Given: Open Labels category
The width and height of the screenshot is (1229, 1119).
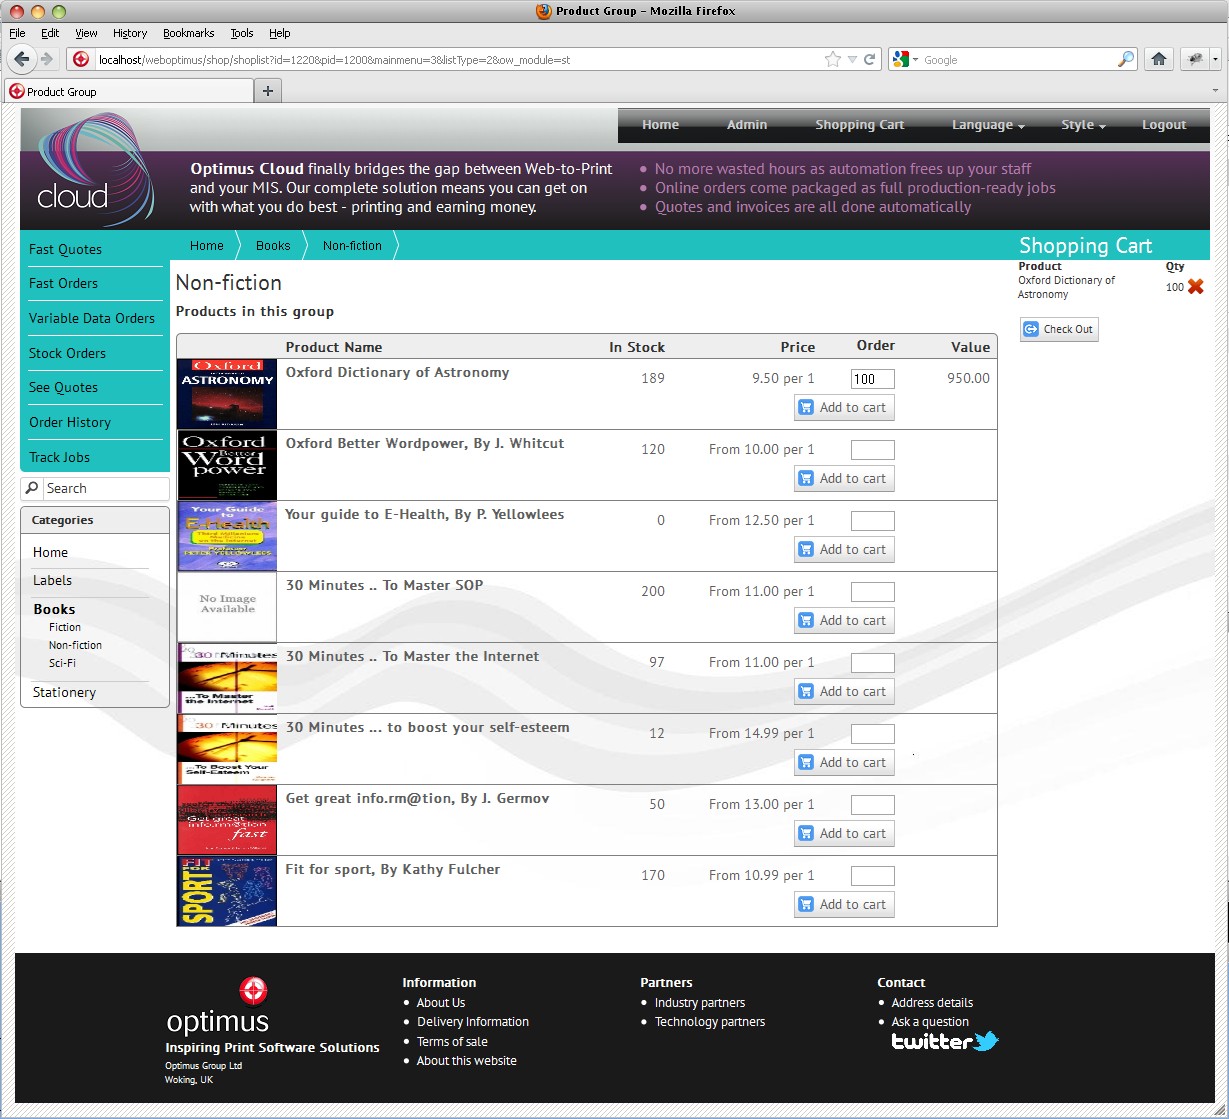Looking at the screenshot, I should pos(52,580).
